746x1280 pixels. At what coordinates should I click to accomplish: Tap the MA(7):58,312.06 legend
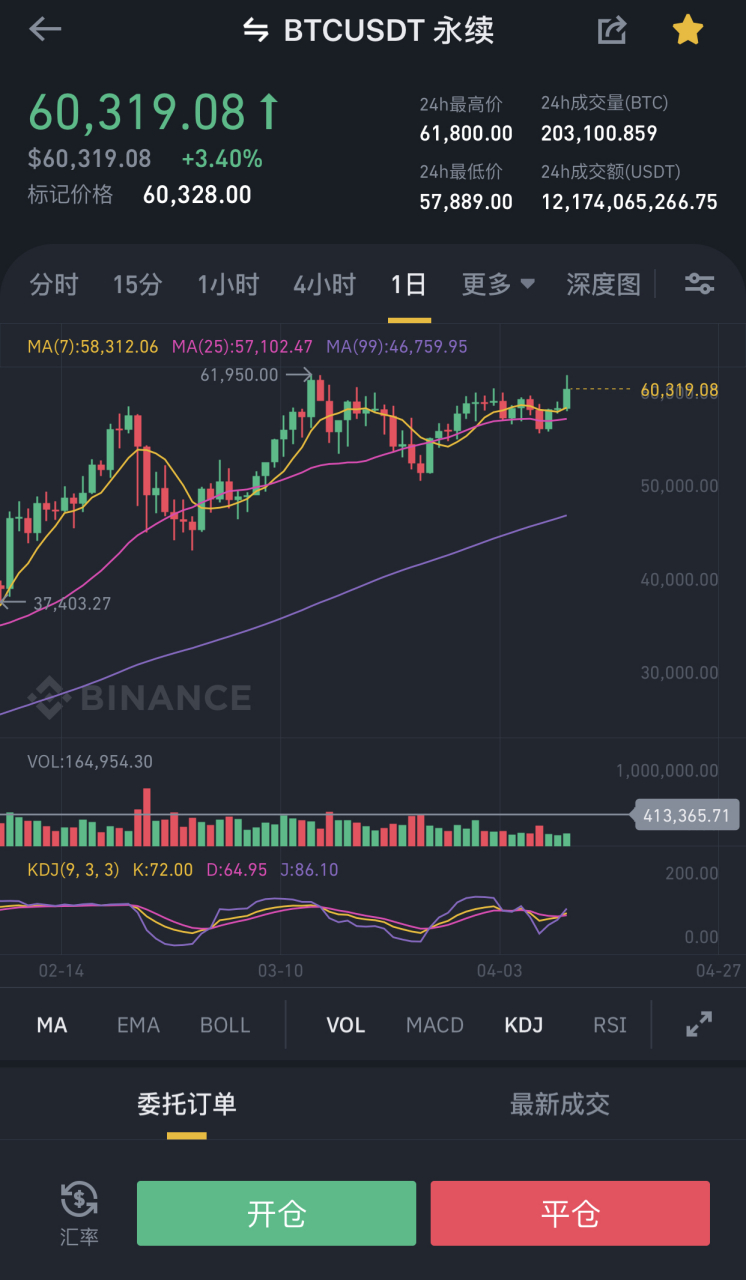pos(93,347)
